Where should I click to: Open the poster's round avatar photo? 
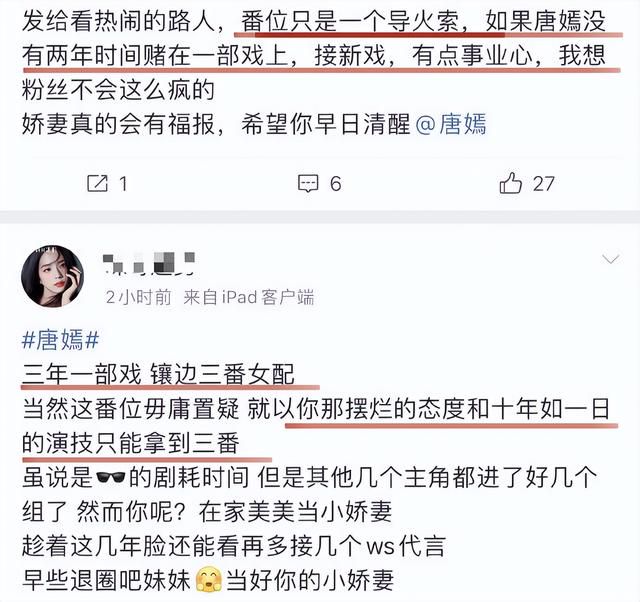52,276
